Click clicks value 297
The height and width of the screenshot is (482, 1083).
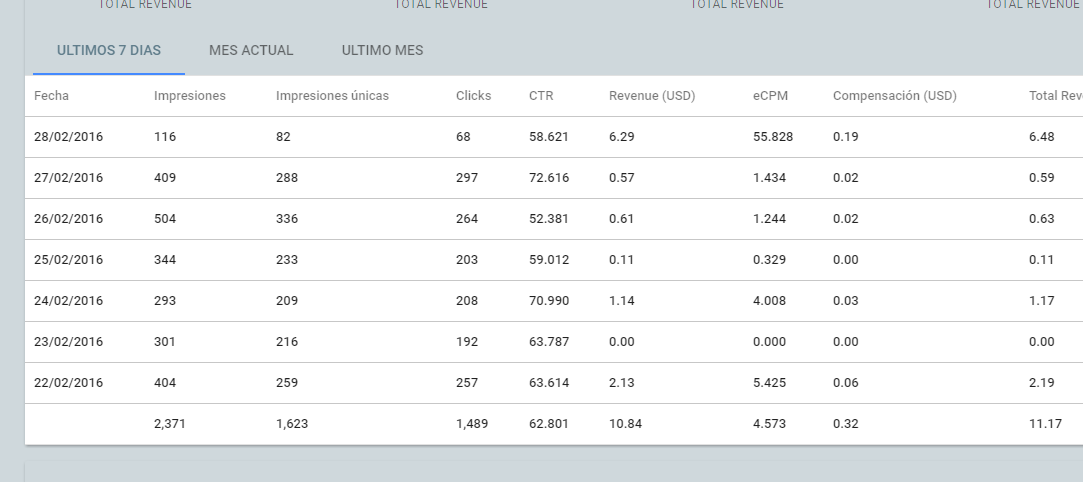467,177
